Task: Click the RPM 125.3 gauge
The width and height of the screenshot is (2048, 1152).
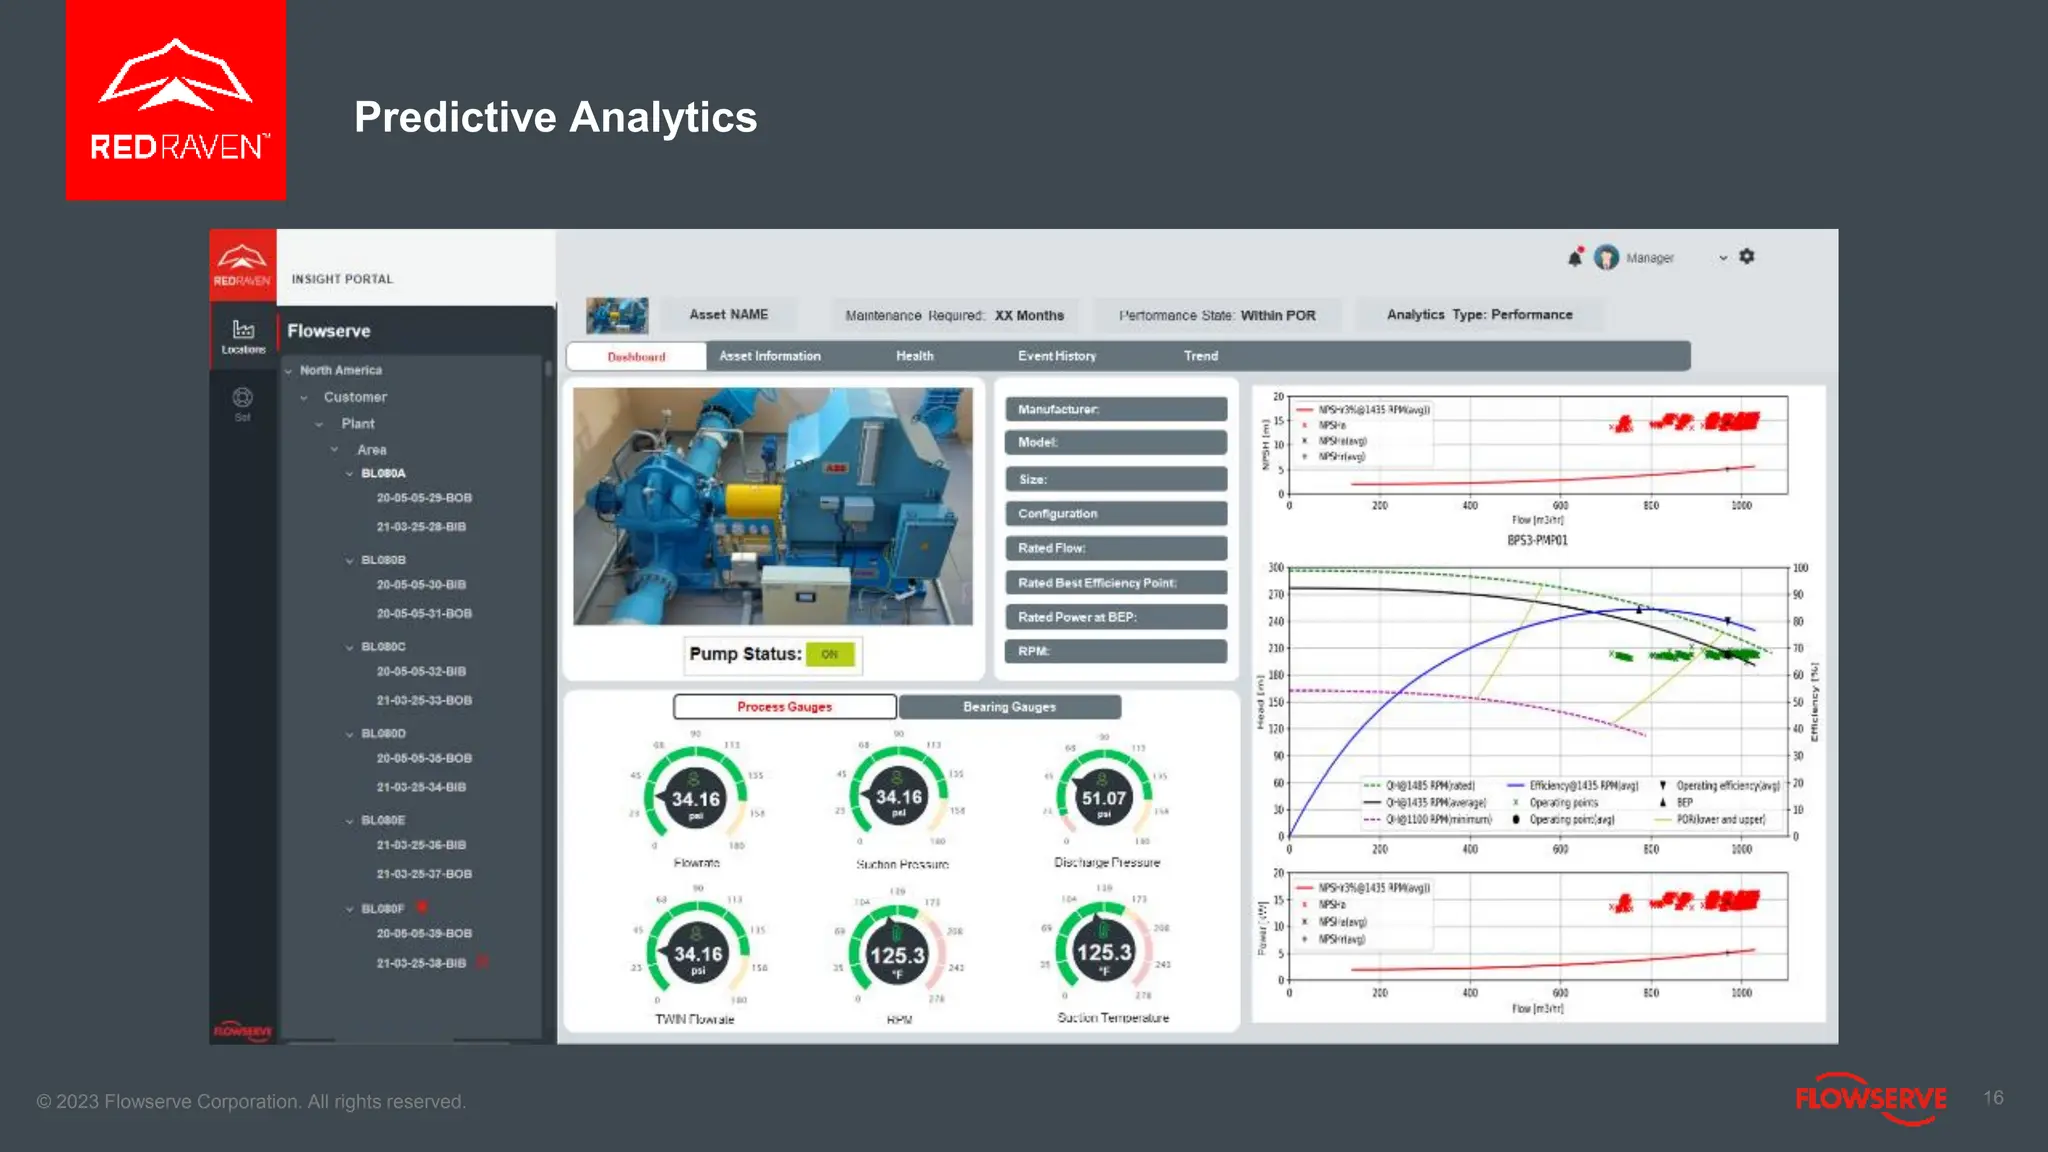Action: pos(898,955)
